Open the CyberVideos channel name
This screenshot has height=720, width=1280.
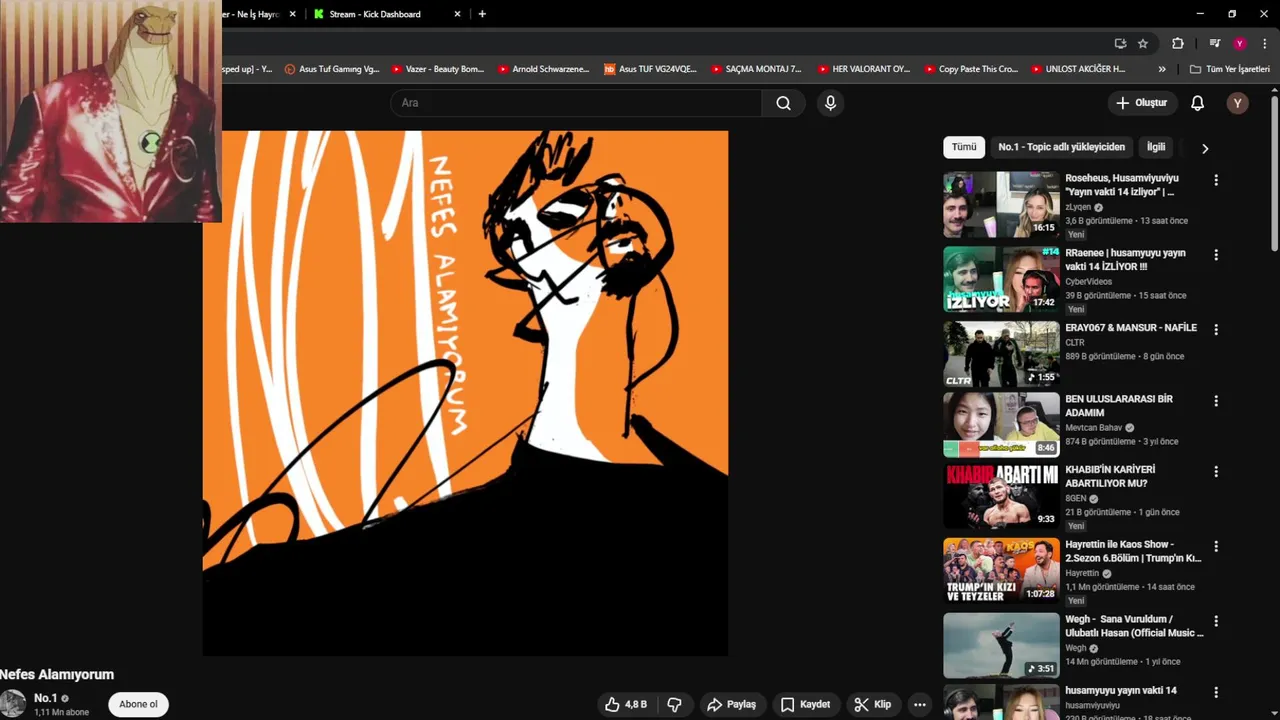coord(1088,282)
